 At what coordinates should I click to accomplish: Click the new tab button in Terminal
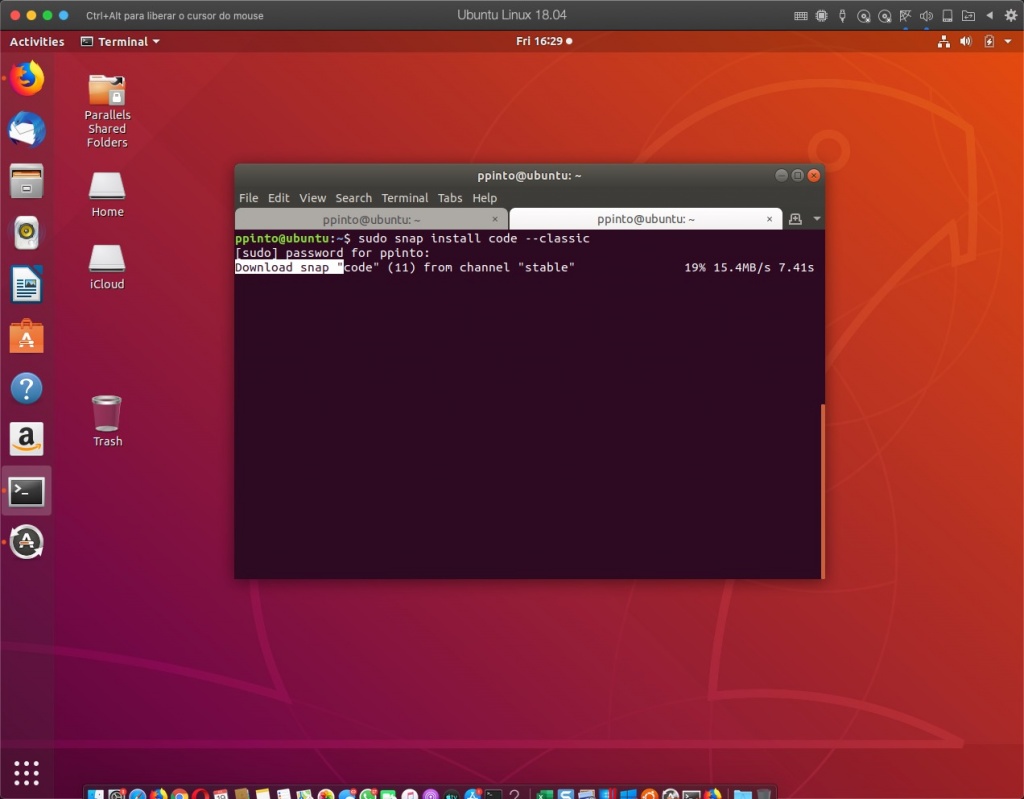tap(795, 219)
